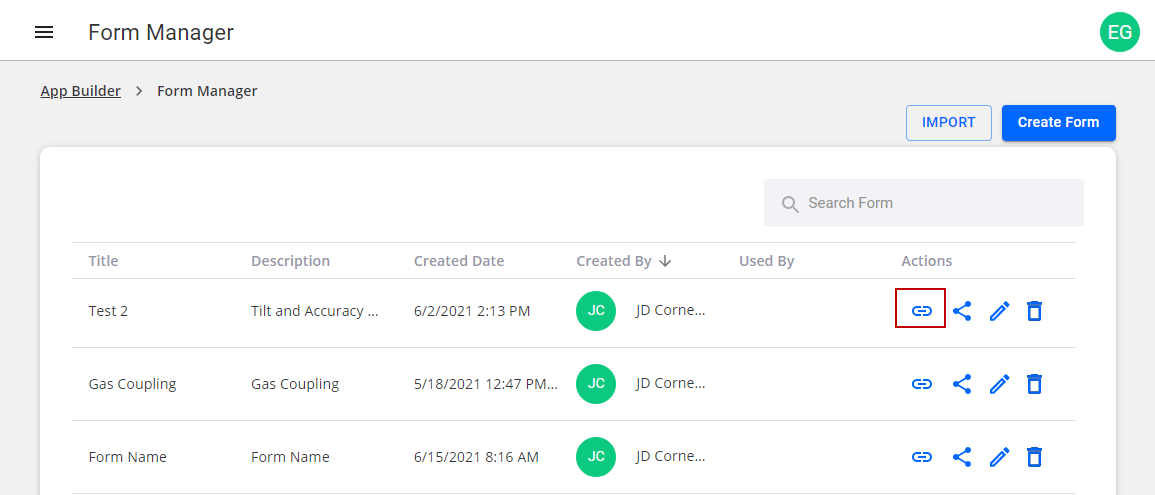Delete the Test 2 form
The width and height of the screenshot is (1155, 495).
pyautogui.click(x=1035, y=311)
